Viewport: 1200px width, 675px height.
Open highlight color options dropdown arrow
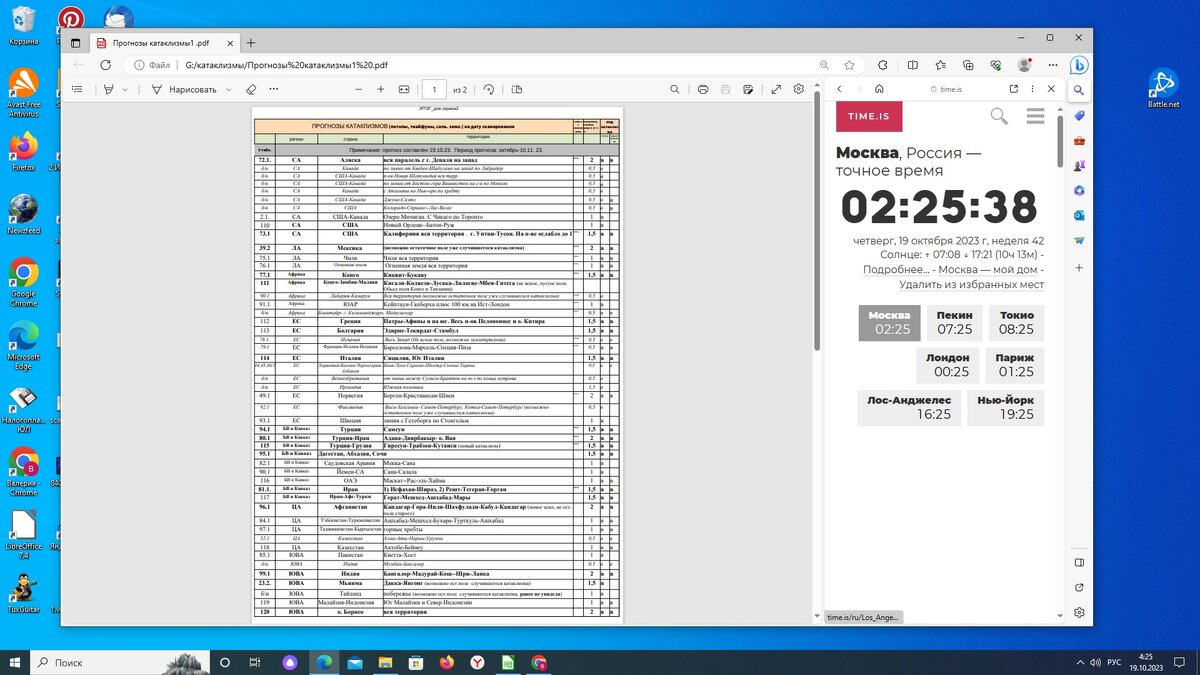click(125, 89)
